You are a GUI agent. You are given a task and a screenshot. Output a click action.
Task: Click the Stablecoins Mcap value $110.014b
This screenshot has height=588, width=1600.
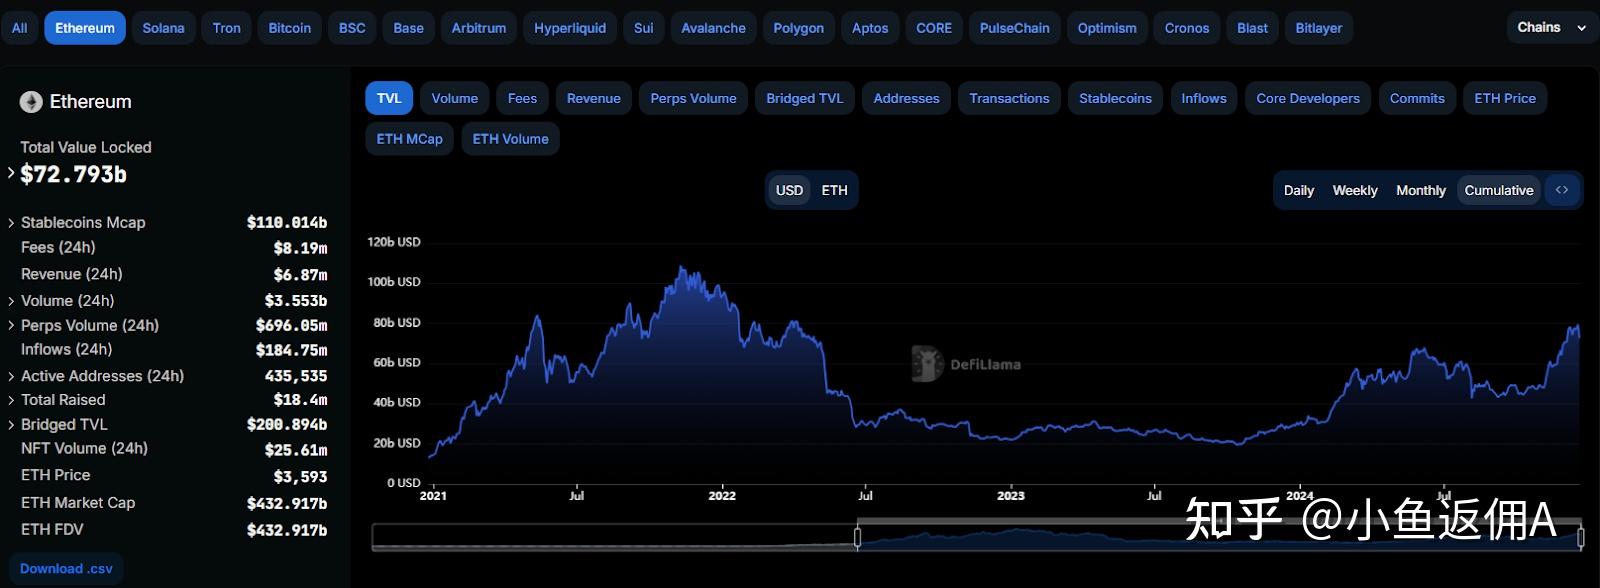(287, 223)
